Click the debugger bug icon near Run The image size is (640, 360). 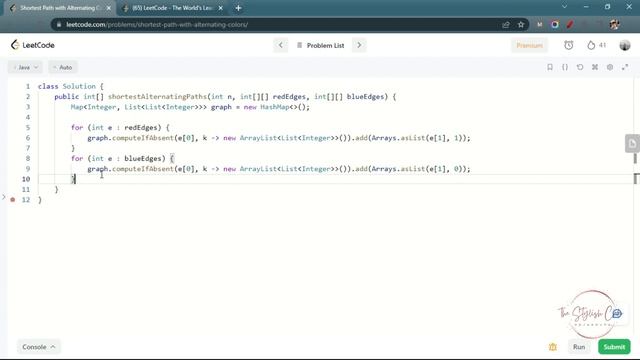click(x=553, y=347)
